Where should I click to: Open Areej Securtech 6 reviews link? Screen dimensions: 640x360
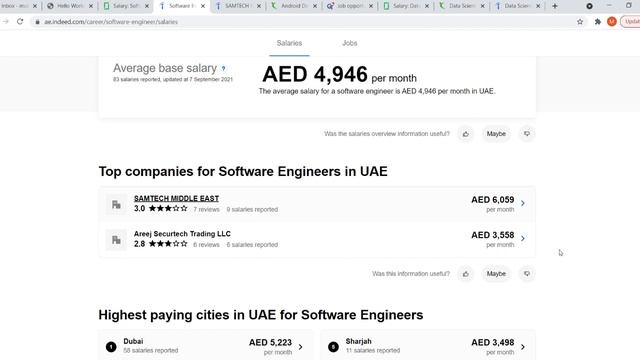pos(206,245)
